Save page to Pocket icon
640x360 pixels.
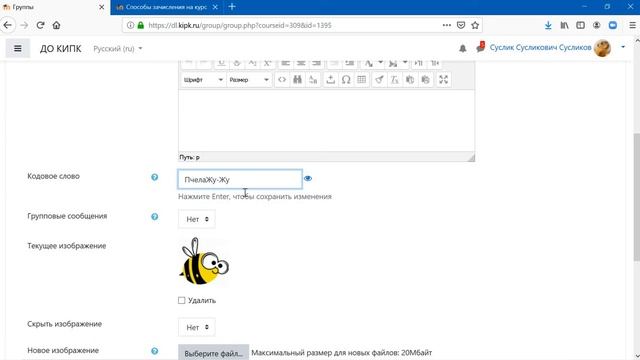(461, 25)
